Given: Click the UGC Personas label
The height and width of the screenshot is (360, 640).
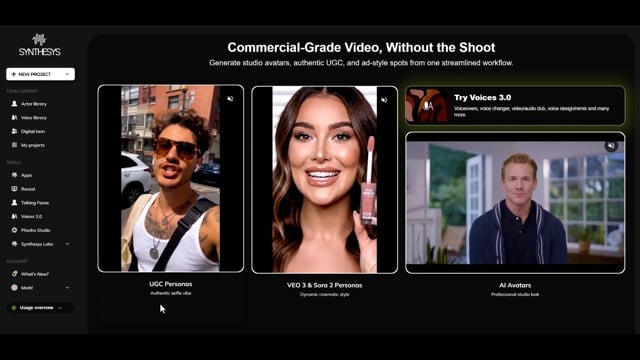Looking at the screenshot, I should (171, 284).
